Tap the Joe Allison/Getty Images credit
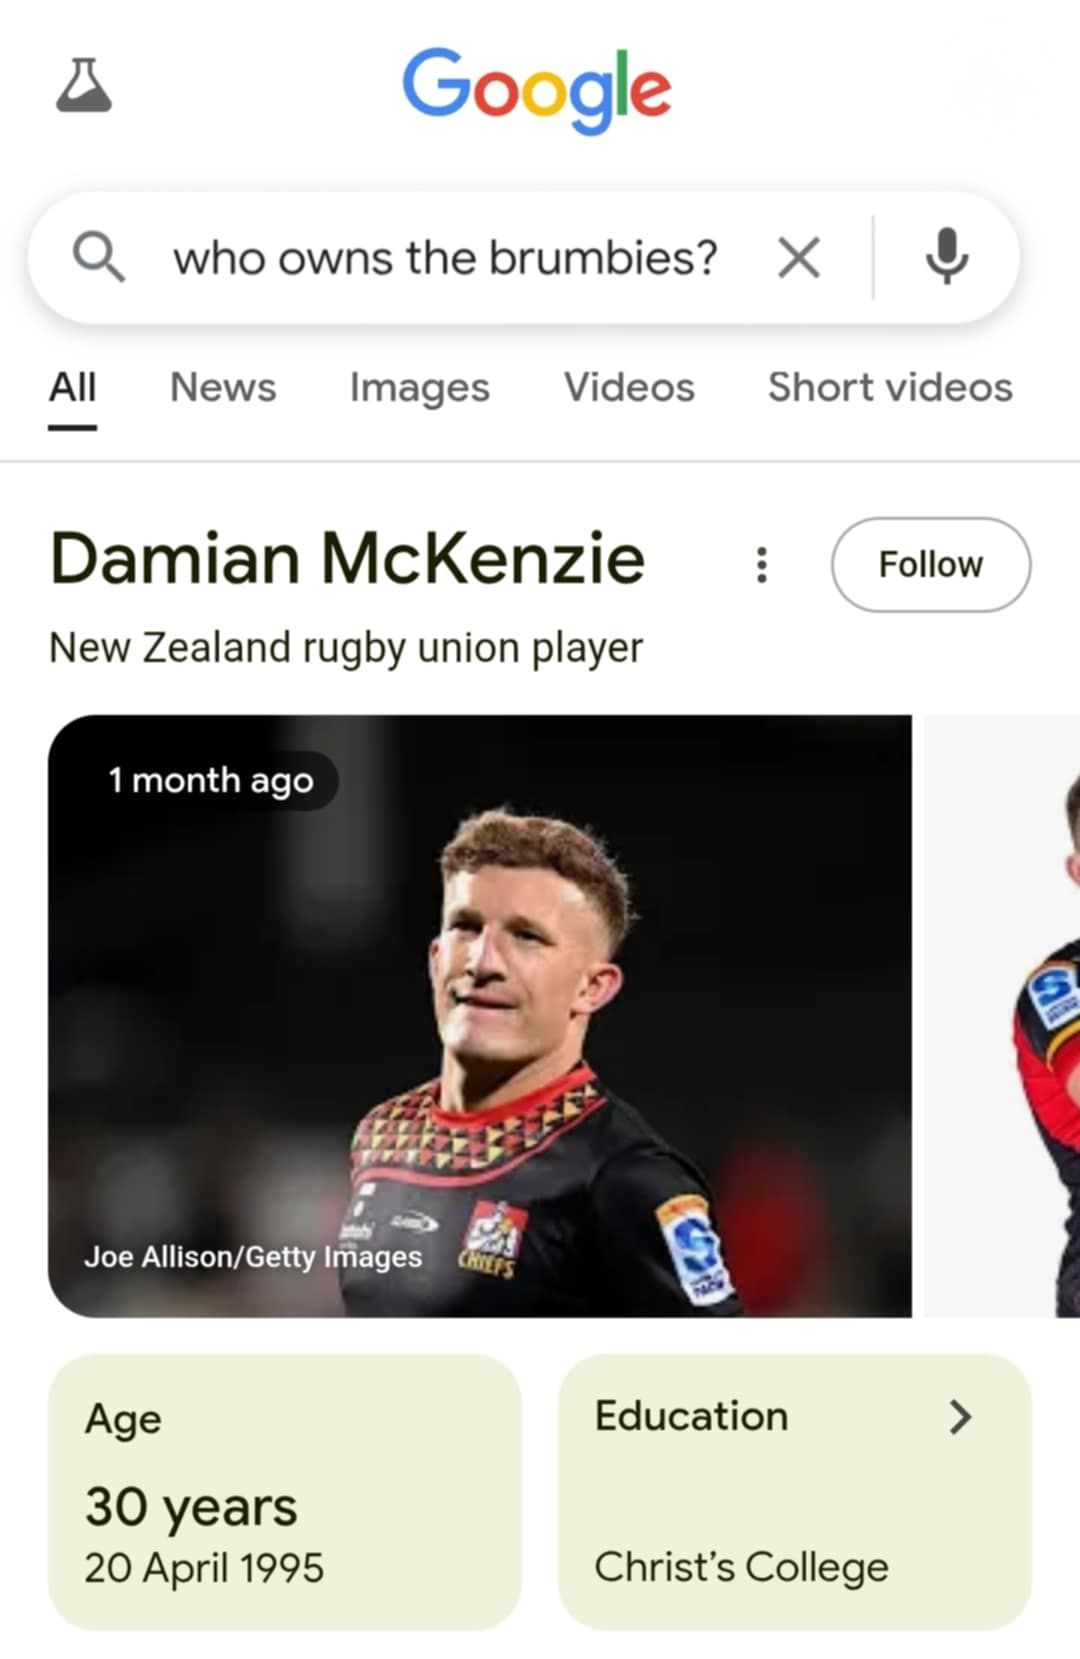 [x=253, y=1257]
